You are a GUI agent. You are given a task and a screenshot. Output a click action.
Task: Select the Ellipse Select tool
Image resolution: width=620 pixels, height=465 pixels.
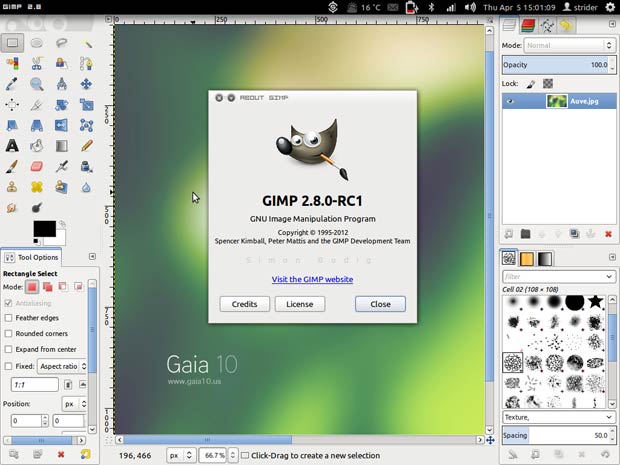pos(37,43)
